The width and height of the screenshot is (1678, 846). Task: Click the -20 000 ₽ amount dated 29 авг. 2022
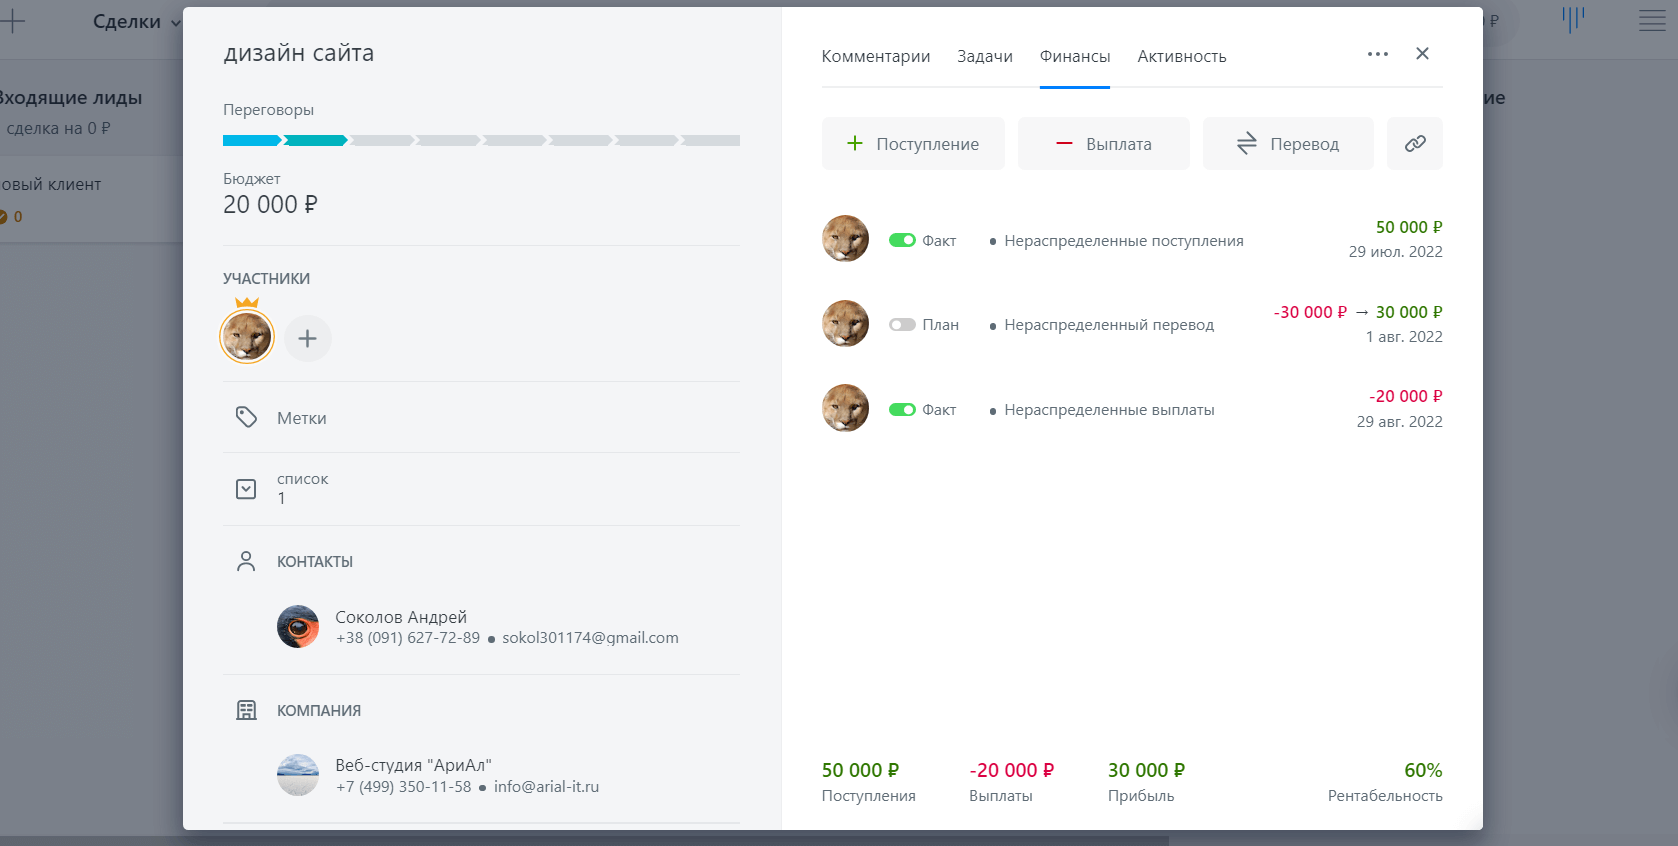pyautogui.click(x=1405, y=396)
